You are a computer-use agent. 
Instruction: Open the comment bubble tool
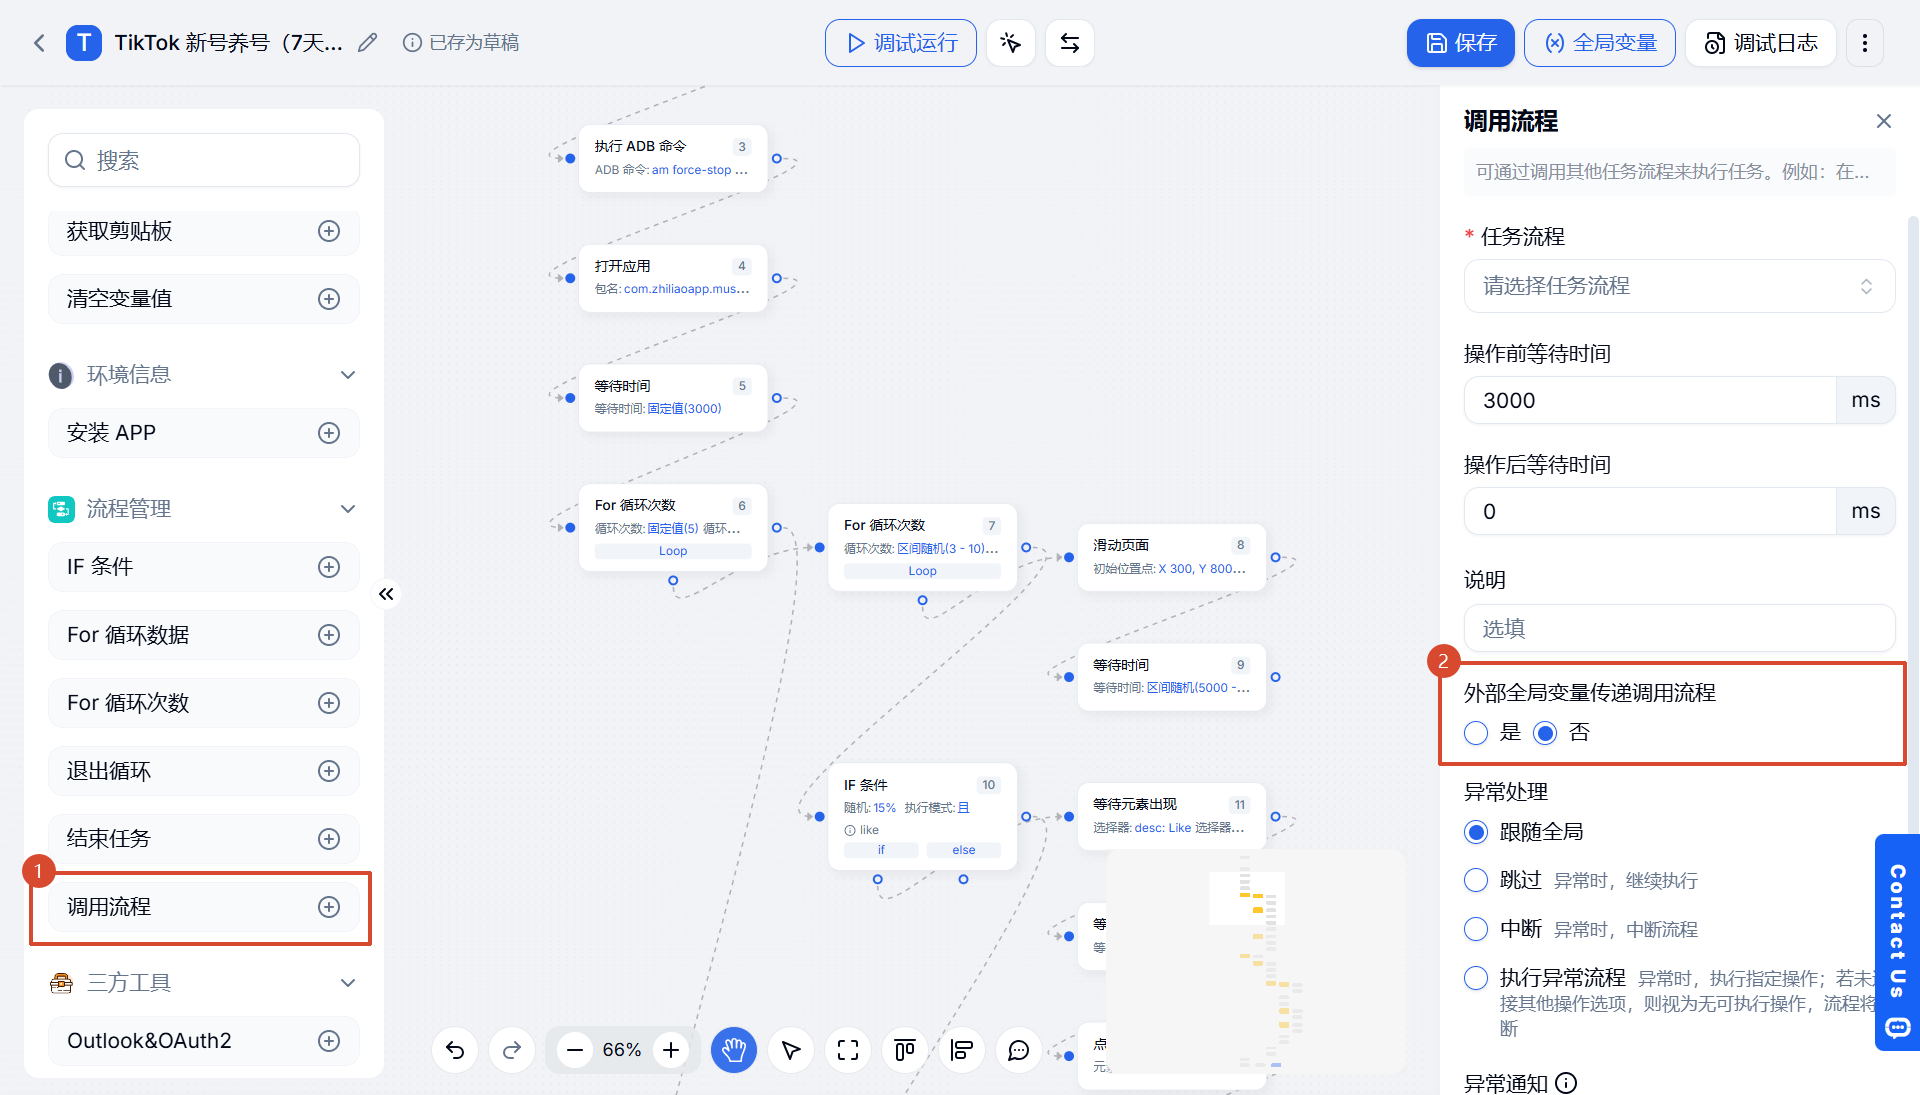click(x=1019, y=1050)
